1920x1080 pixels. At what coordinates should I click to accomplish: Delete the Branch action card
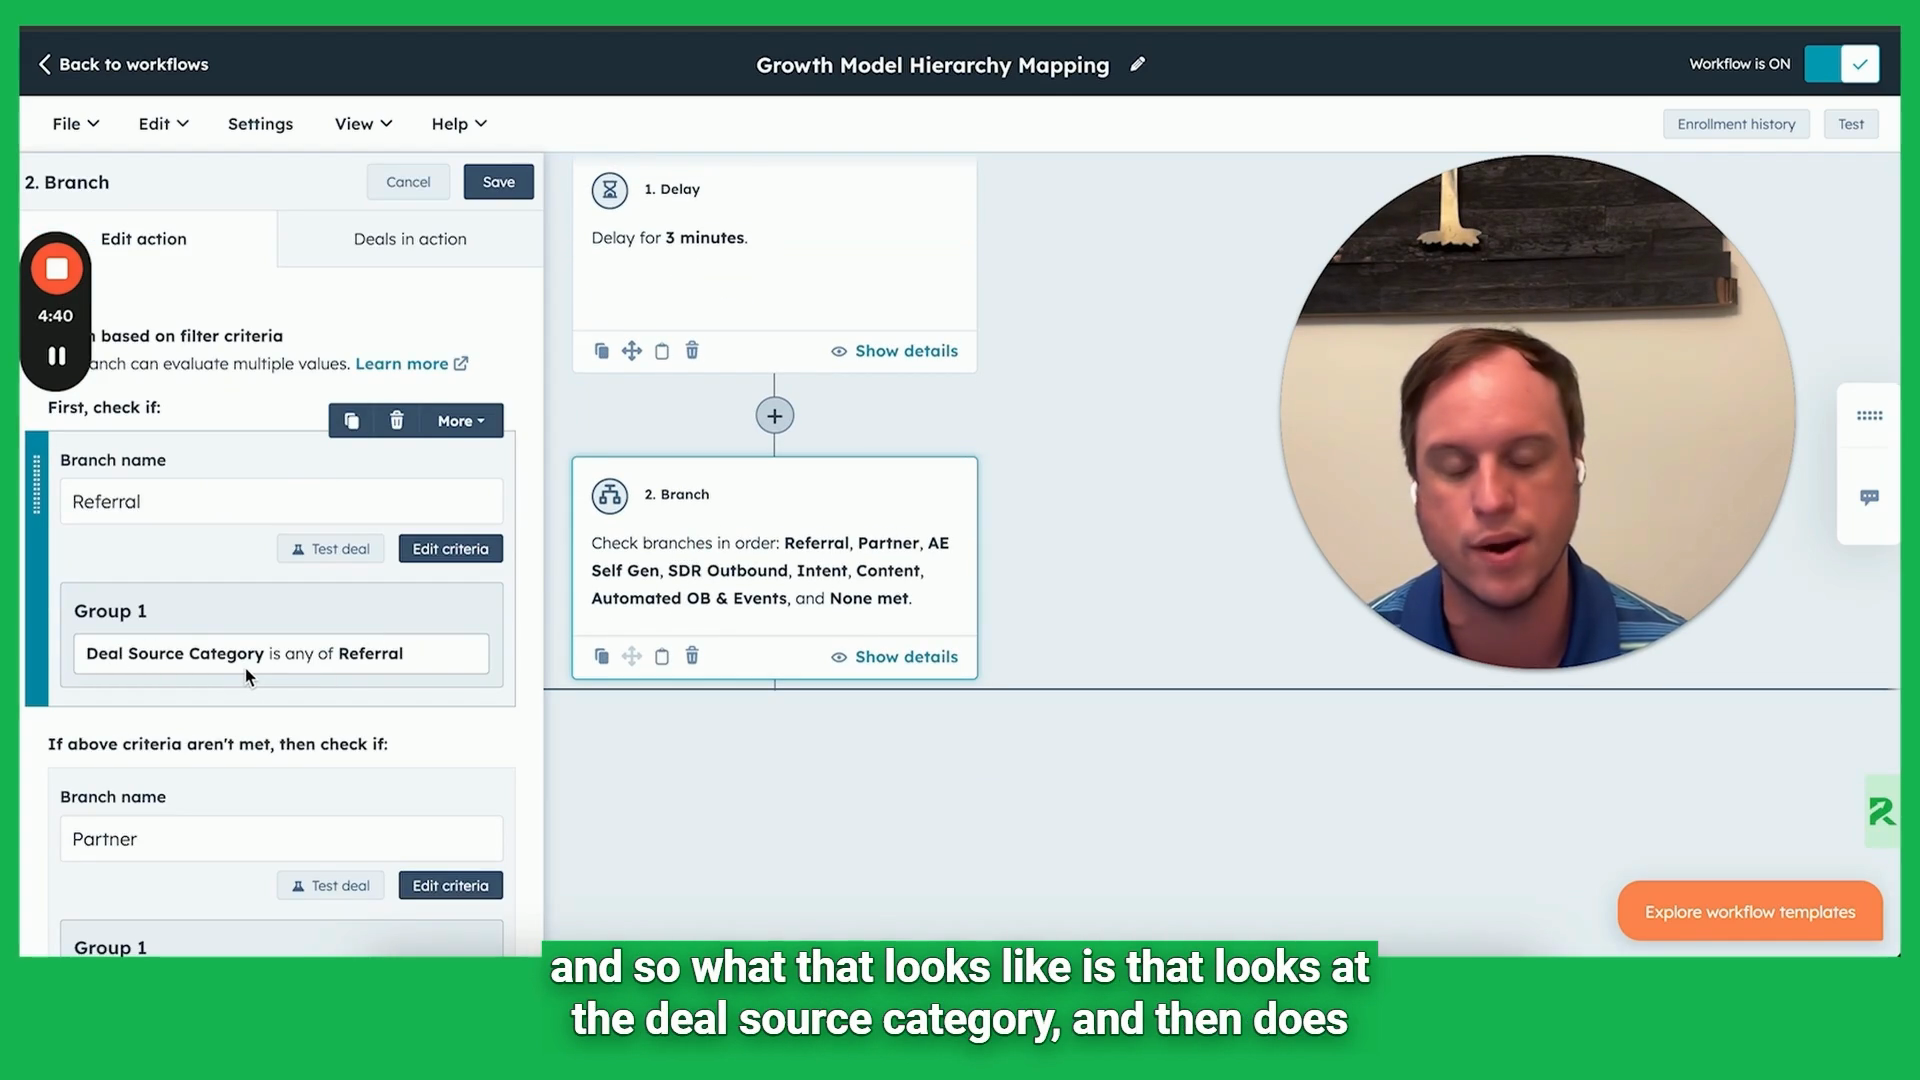[x=692, y=657]
